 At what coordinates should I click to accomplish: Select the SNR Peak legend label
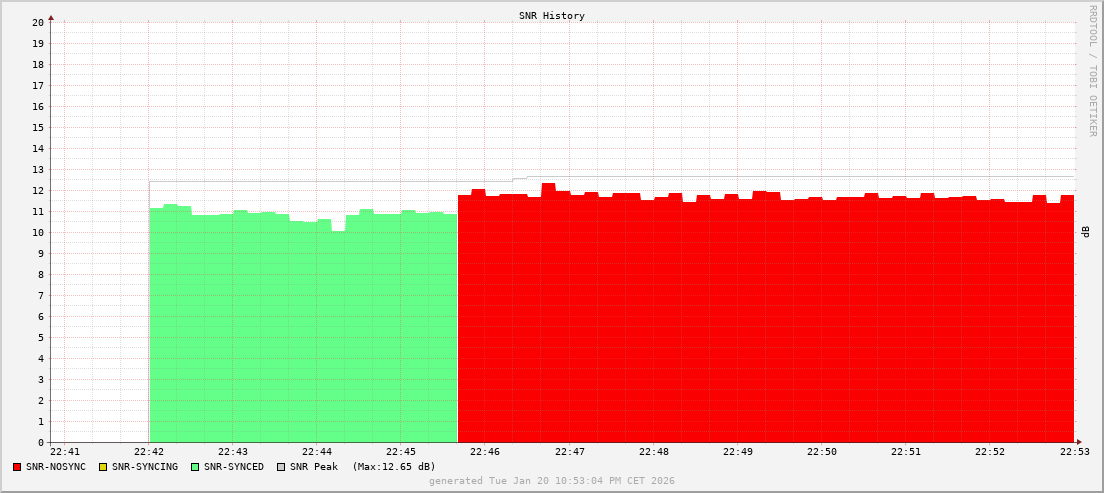click(313, 467)
